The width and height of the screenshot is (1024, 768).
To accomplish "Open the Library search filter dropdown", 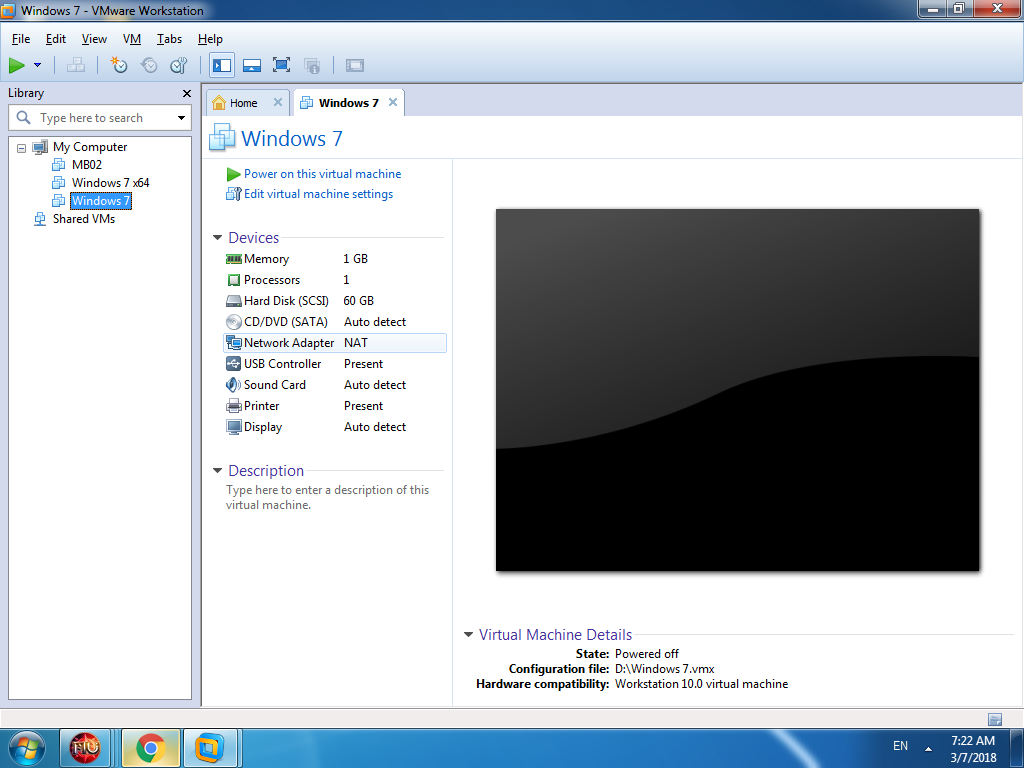I will [x=182, y=118].
